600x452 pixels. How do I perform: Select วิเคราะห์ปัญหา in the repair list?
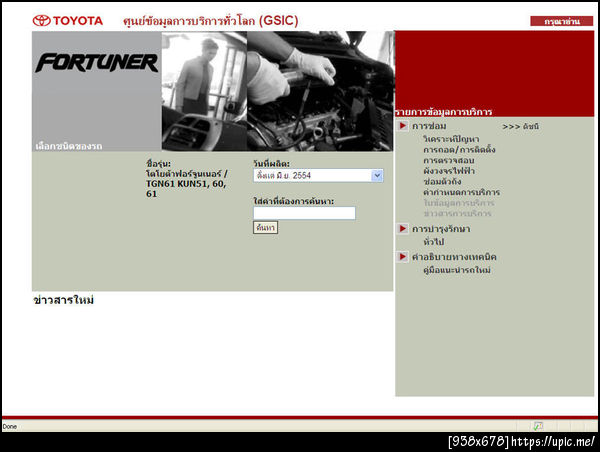click(x=451, y=139)
